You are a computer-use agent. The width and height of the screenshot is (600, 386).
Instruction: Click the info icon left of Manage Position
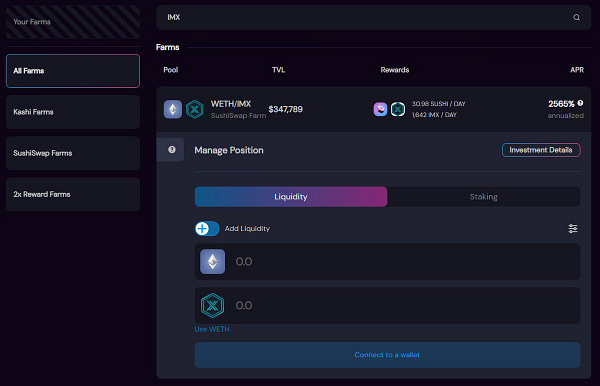point(172,150)
